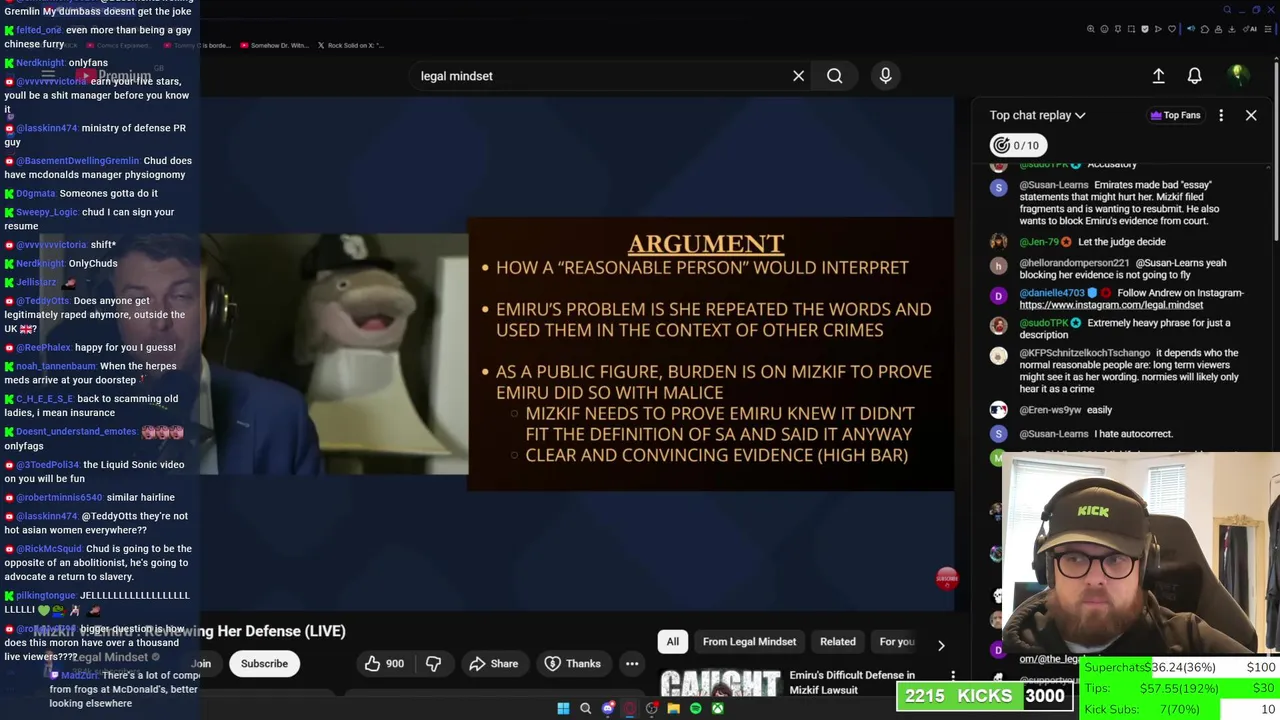The image size is (1280, 720).
Task: Open File Explorer from the taskbar
Action: (674, 708)
